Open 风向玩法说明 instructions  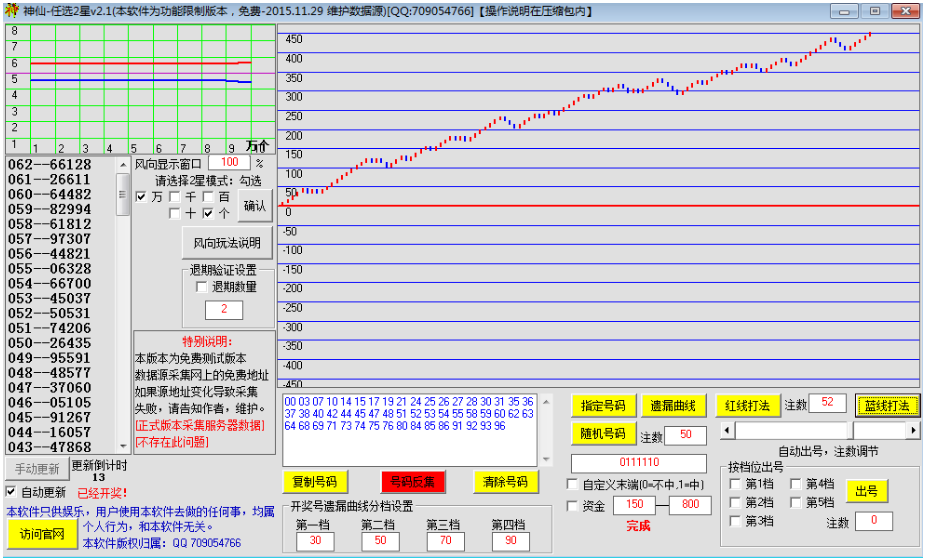coord(227,243)
